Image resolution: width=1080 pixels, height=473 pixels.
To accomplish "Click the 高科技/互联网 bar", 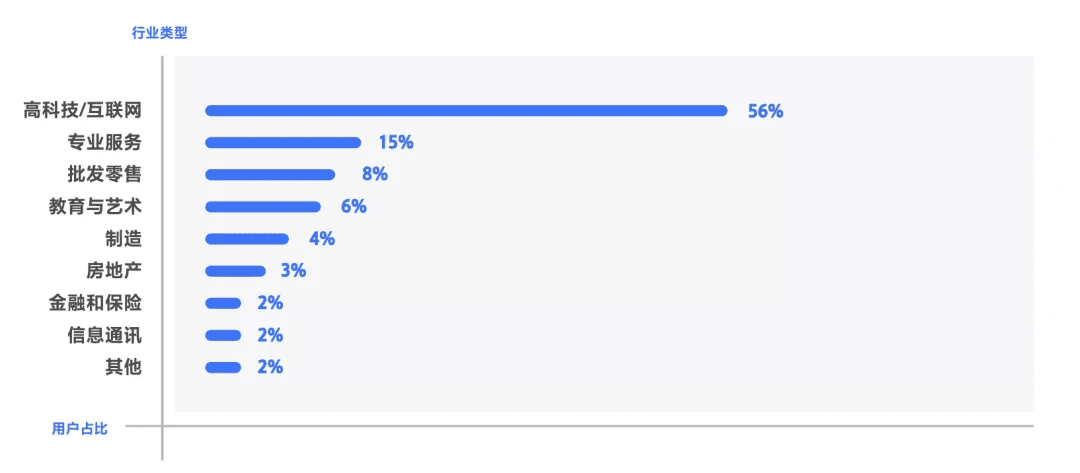I will click(x=466, y=111).
